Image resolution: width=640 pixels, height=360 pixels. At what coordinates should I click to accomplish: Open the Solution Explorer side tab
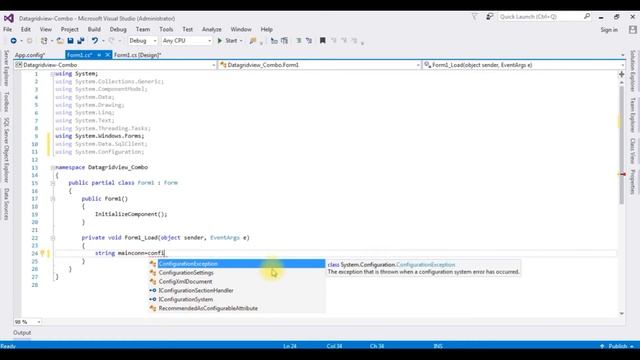coord(633,71)
